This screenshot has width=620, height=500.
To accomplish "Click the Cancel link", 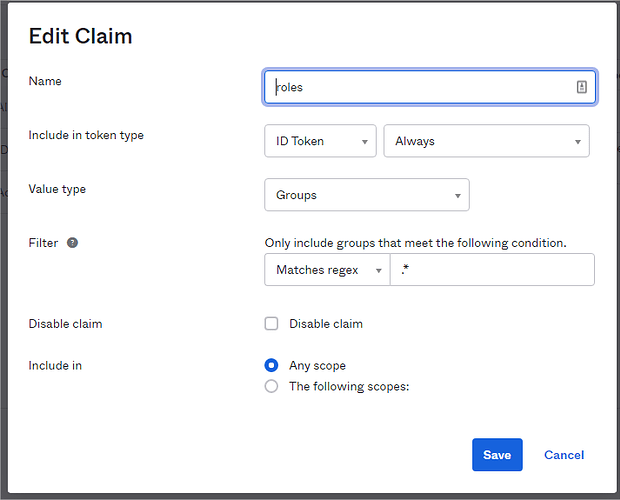I will 564,455.
